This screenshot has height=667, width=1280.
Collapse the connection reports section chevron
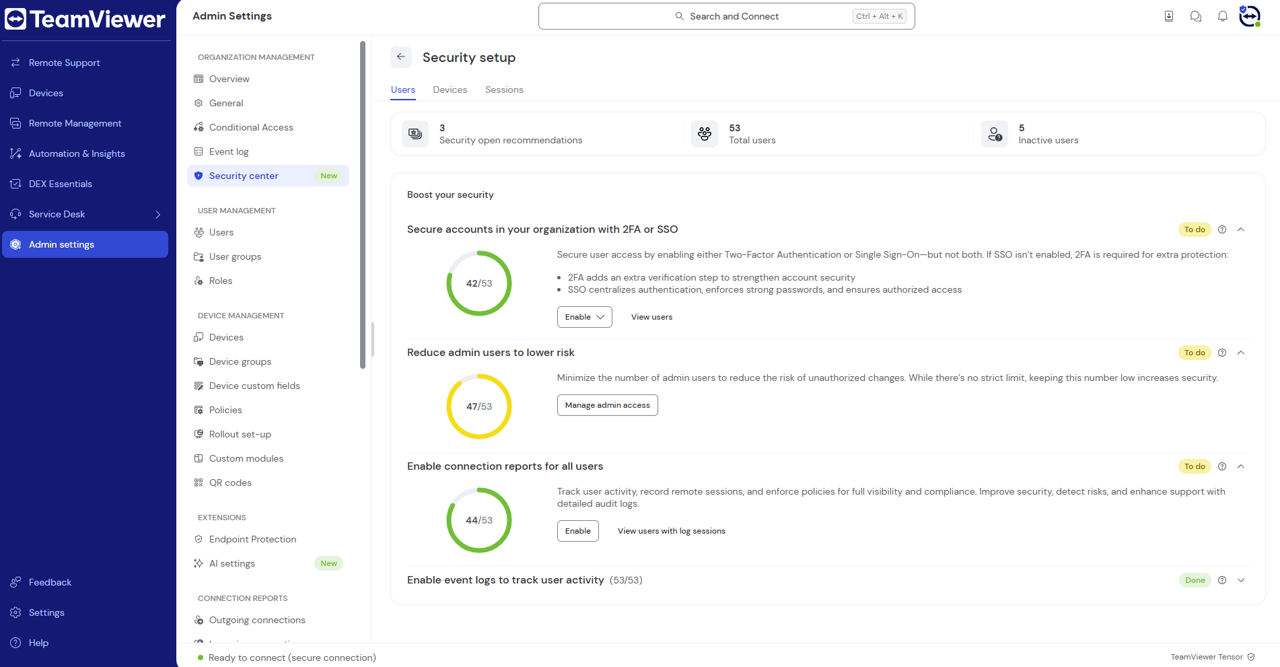click(1241, 467)
